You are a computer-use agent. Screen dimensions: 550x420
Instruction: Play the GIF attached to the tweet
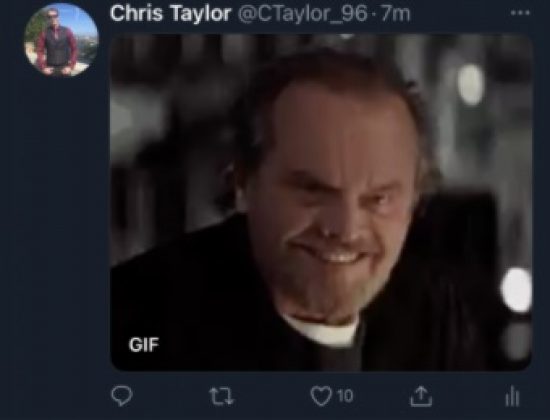[x=321, y=202]
